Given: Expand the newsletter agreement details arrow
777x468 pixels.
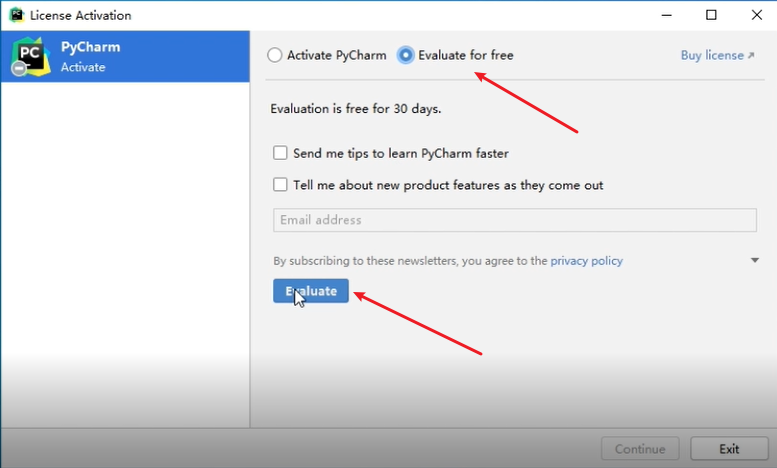Looking at the screenshot, I should pyautogui.click(x=755, y=260).
